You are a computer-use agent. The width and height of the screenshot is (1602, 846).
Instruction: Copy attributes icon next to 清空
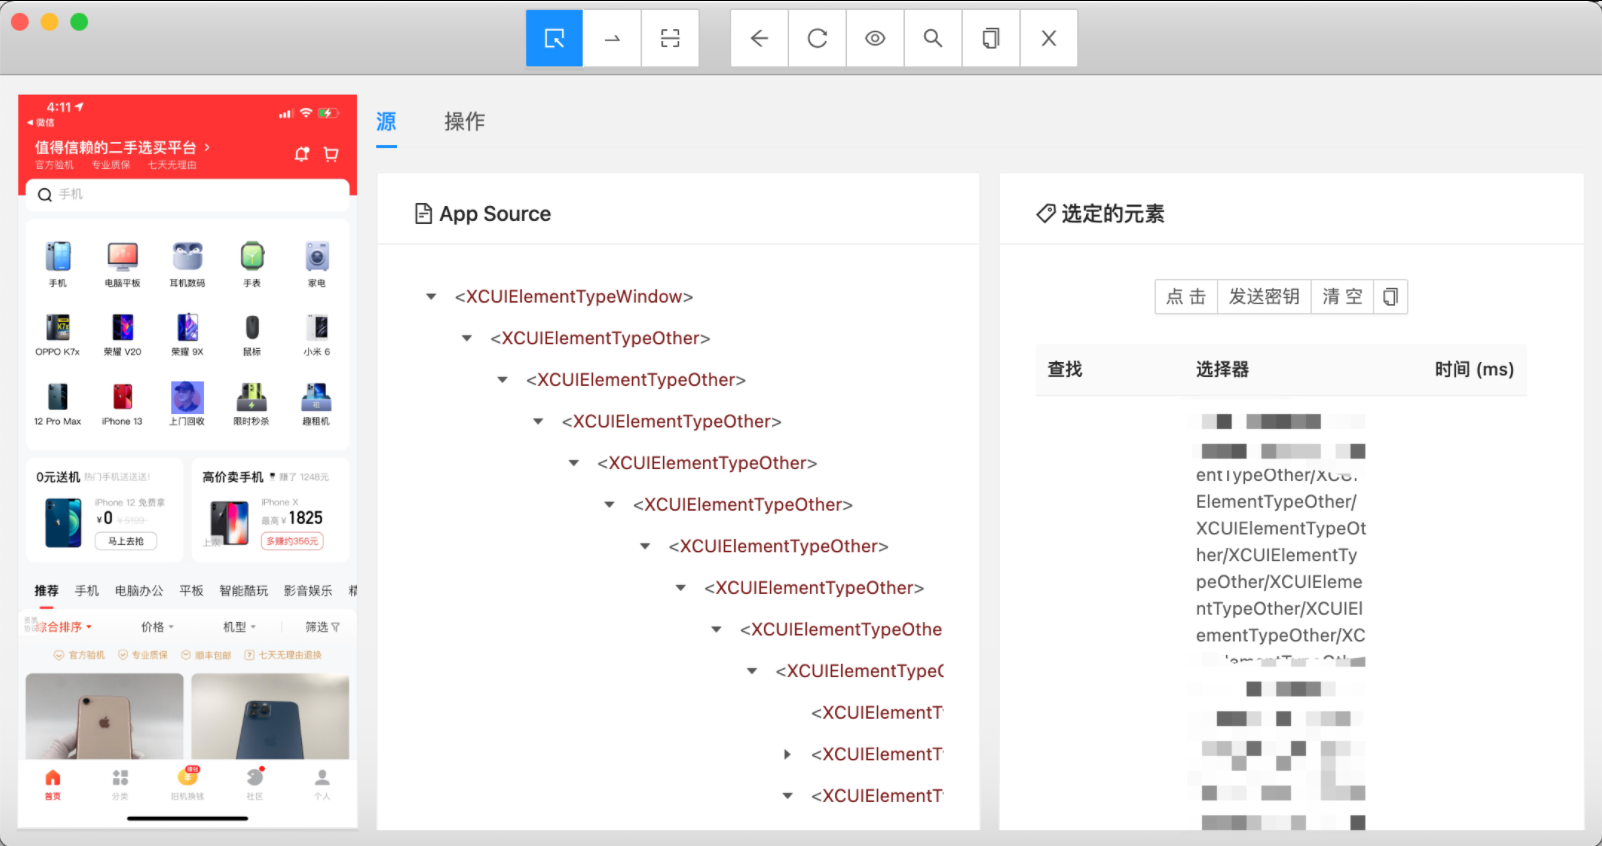tap(1390, 297)
